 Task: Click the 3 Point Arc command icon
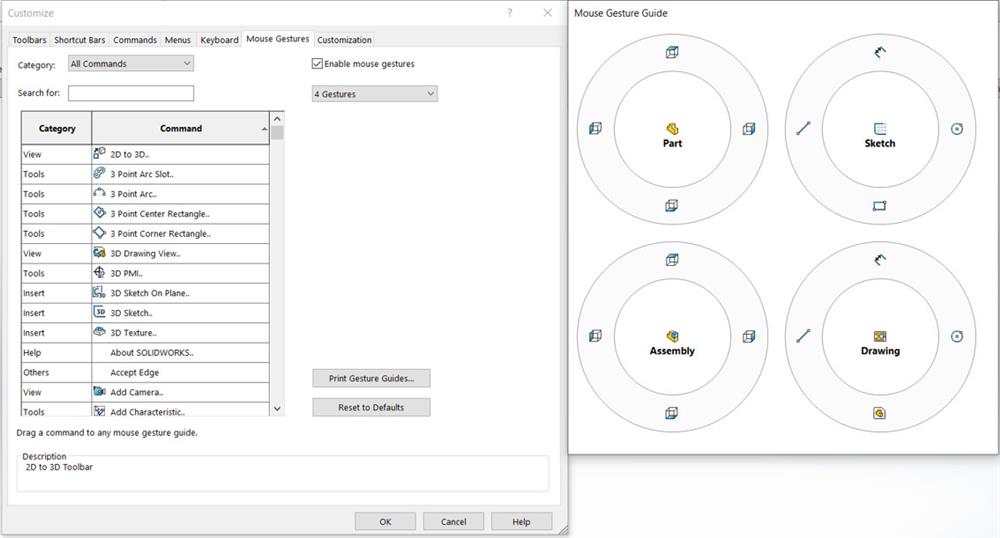pos(99,193)
